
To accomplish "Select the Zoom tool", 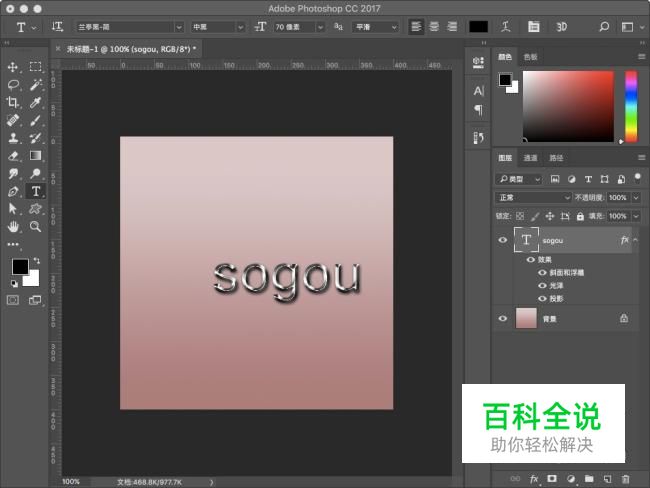I will pyautogui.click(x=35, y=226).
